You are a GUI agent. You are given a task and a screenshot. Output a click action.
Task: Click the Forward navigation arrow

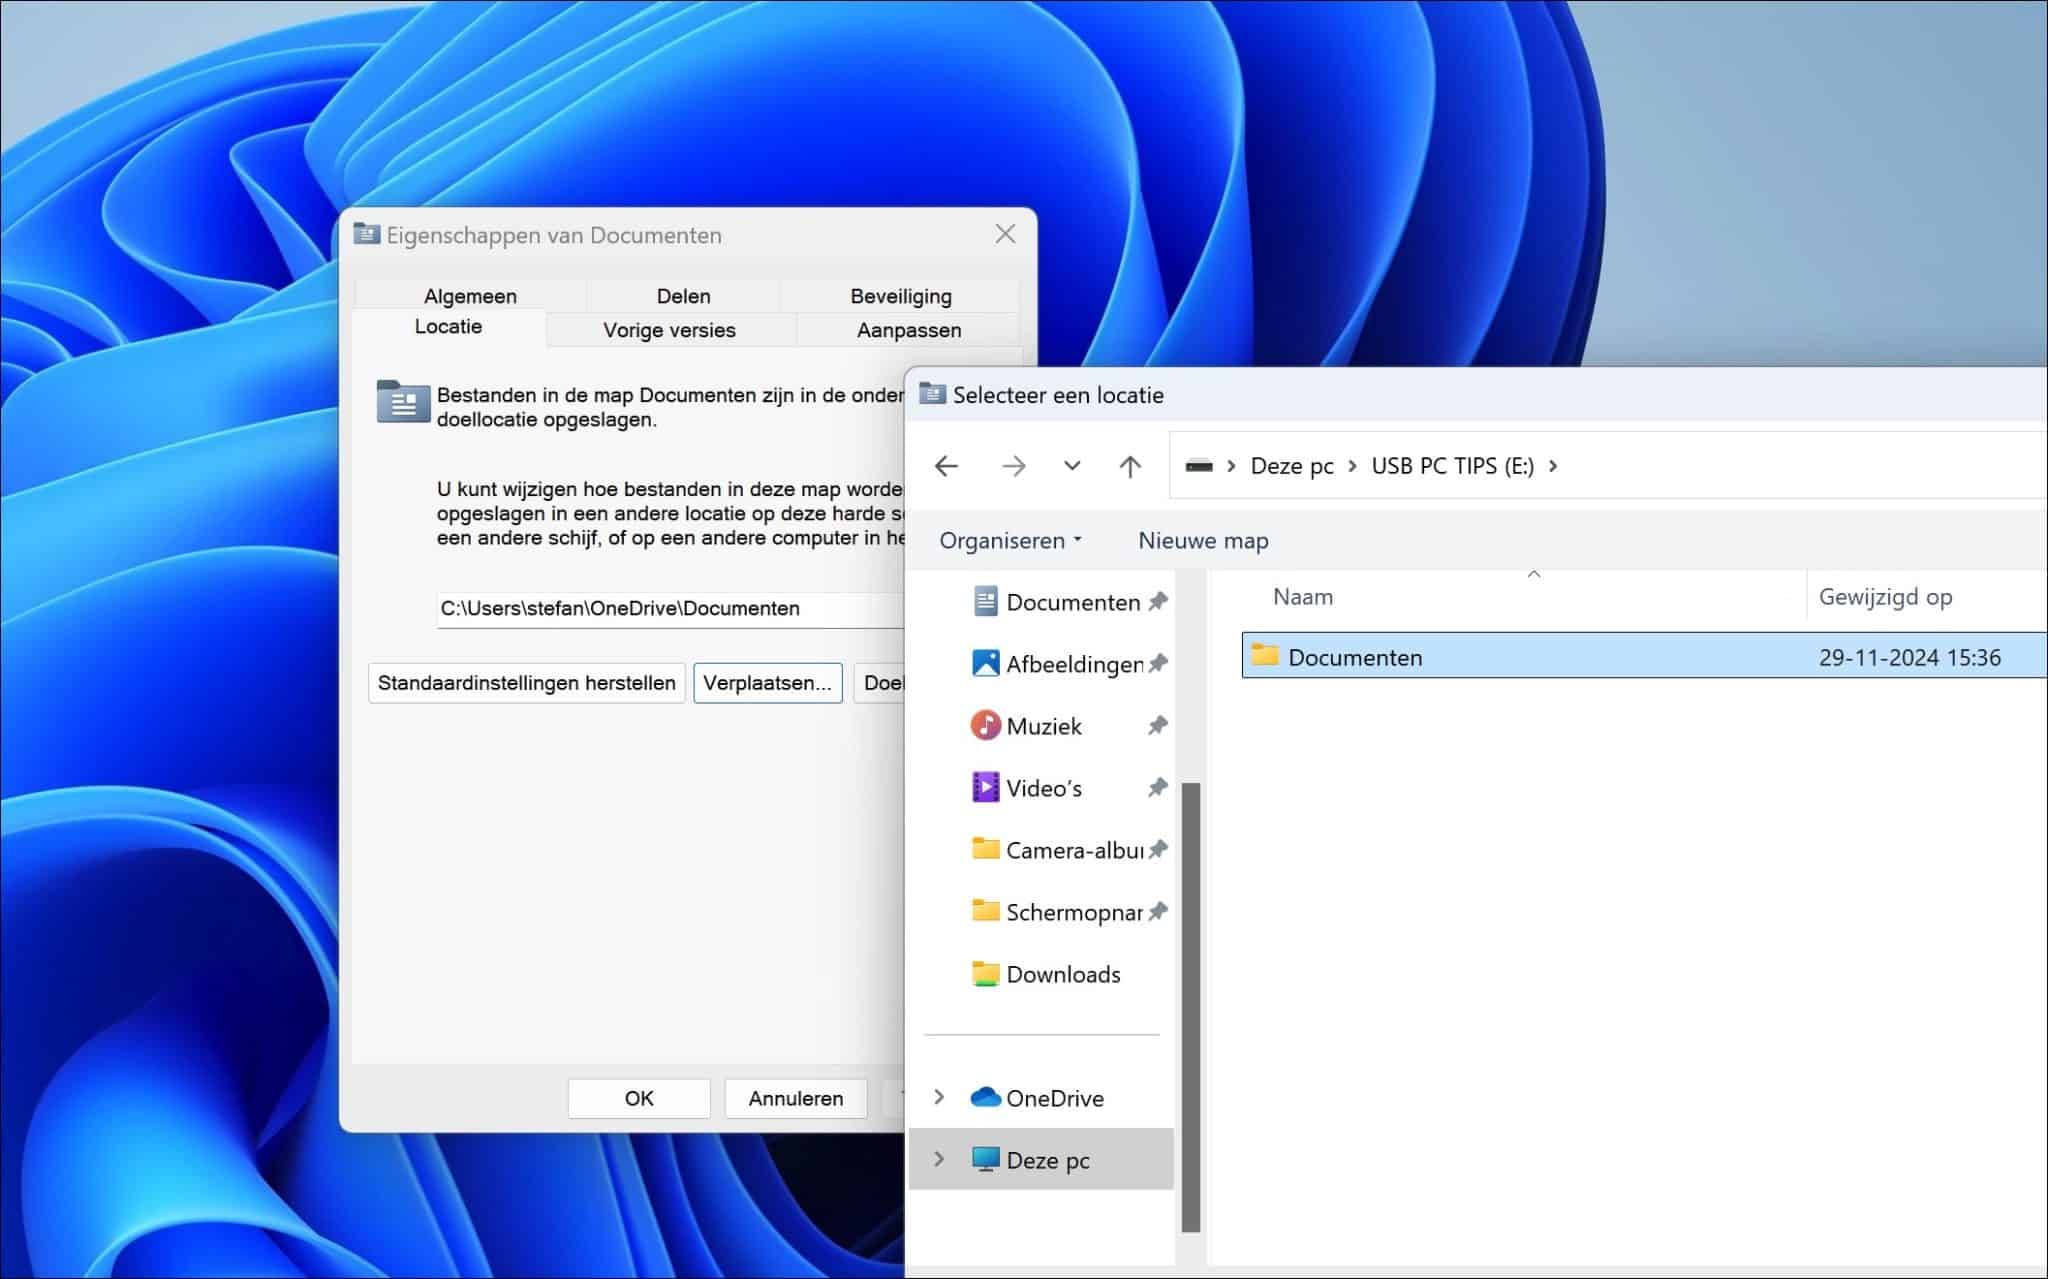[1013, 466]
